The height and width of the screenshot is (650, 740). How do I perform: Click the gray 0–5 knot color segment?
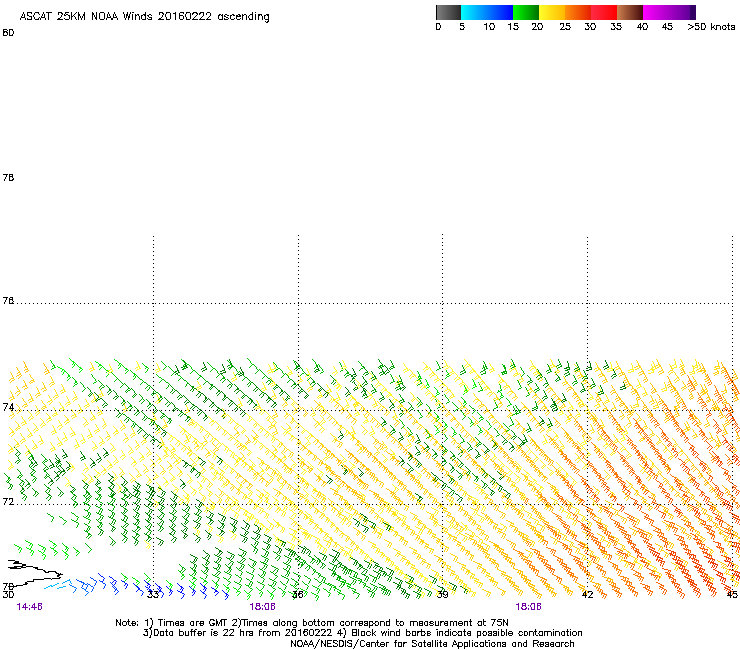click(x=448, y=12)
